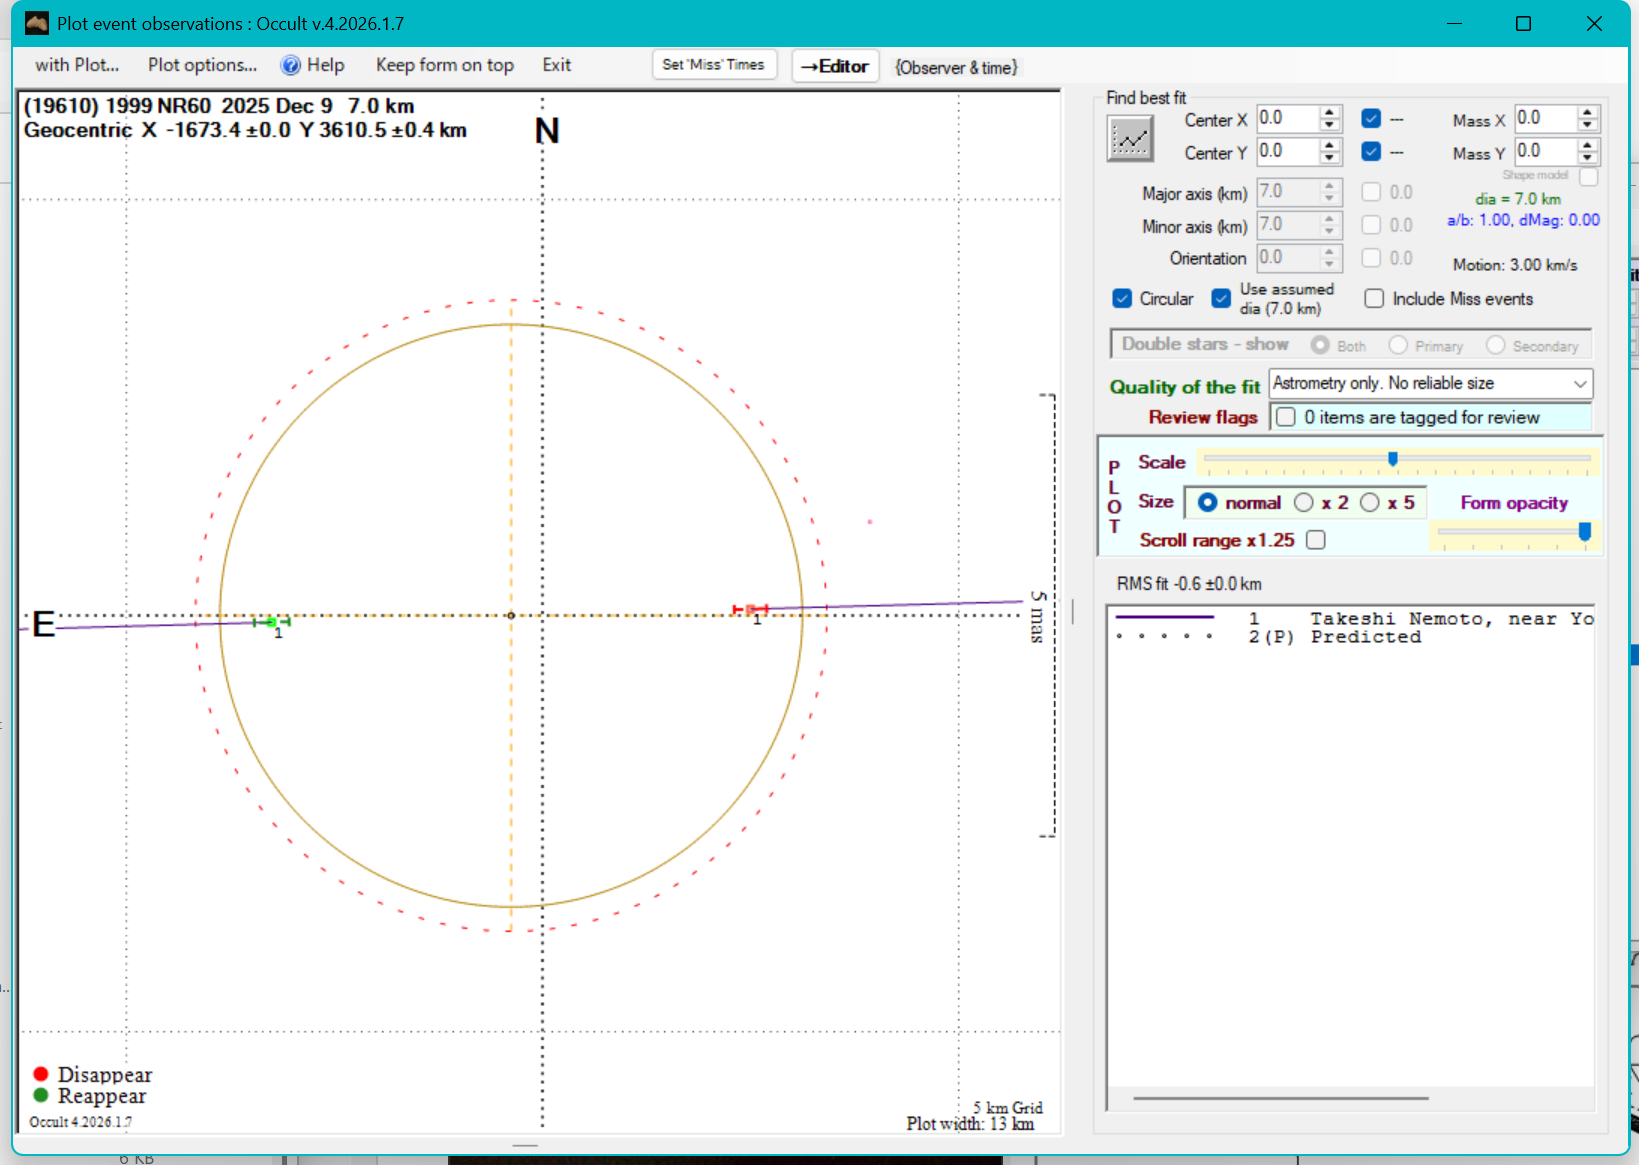Decrease Mass Y using down spinner

tap(1587, 158)
